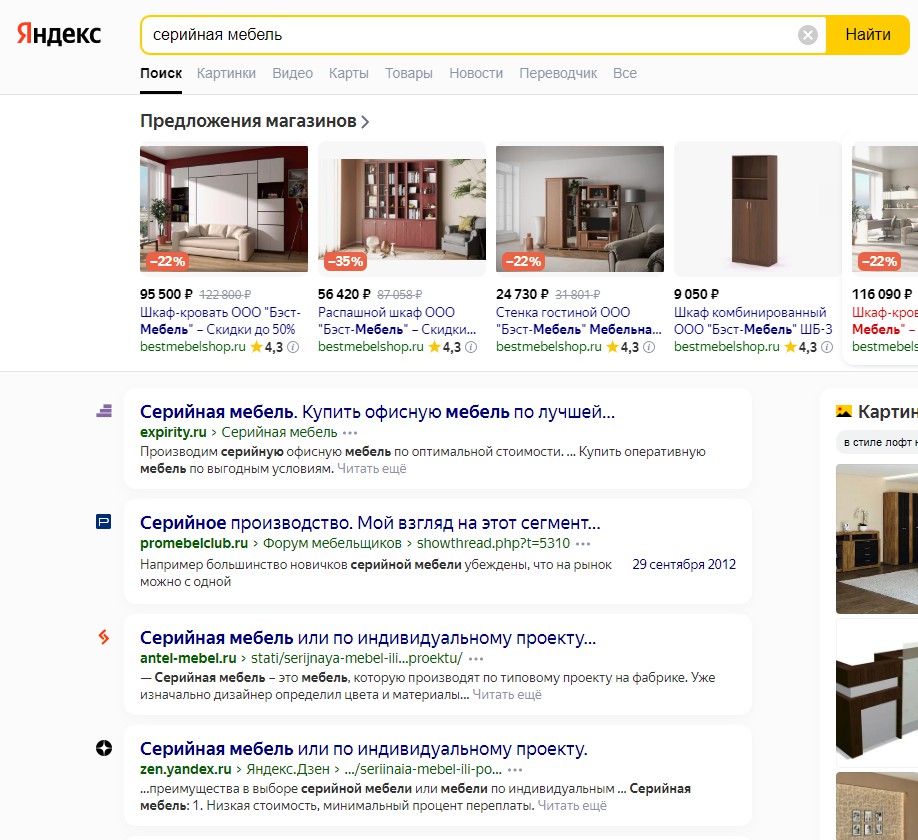Click the zen.yandex.ru site favicon
918x840 pixels.
(x=104, y=748)
